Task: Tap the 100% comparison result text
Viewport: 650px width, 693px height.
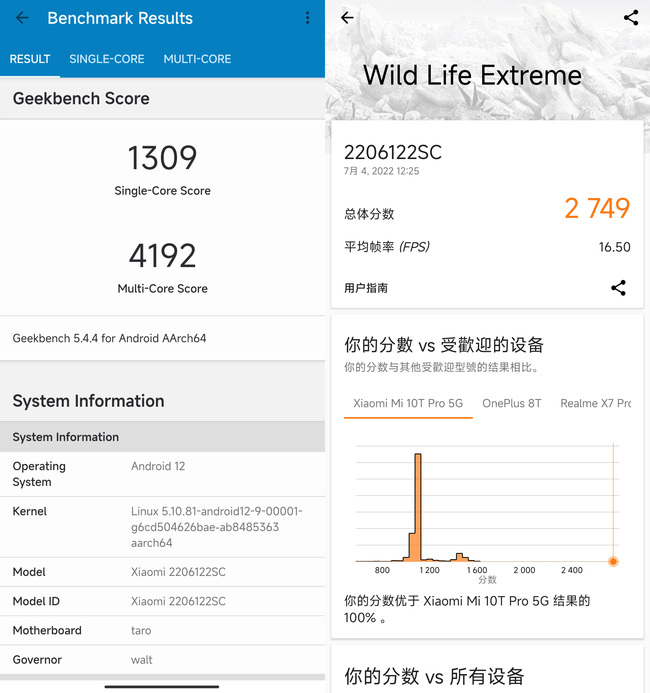Action: click(x=467, y=609)
